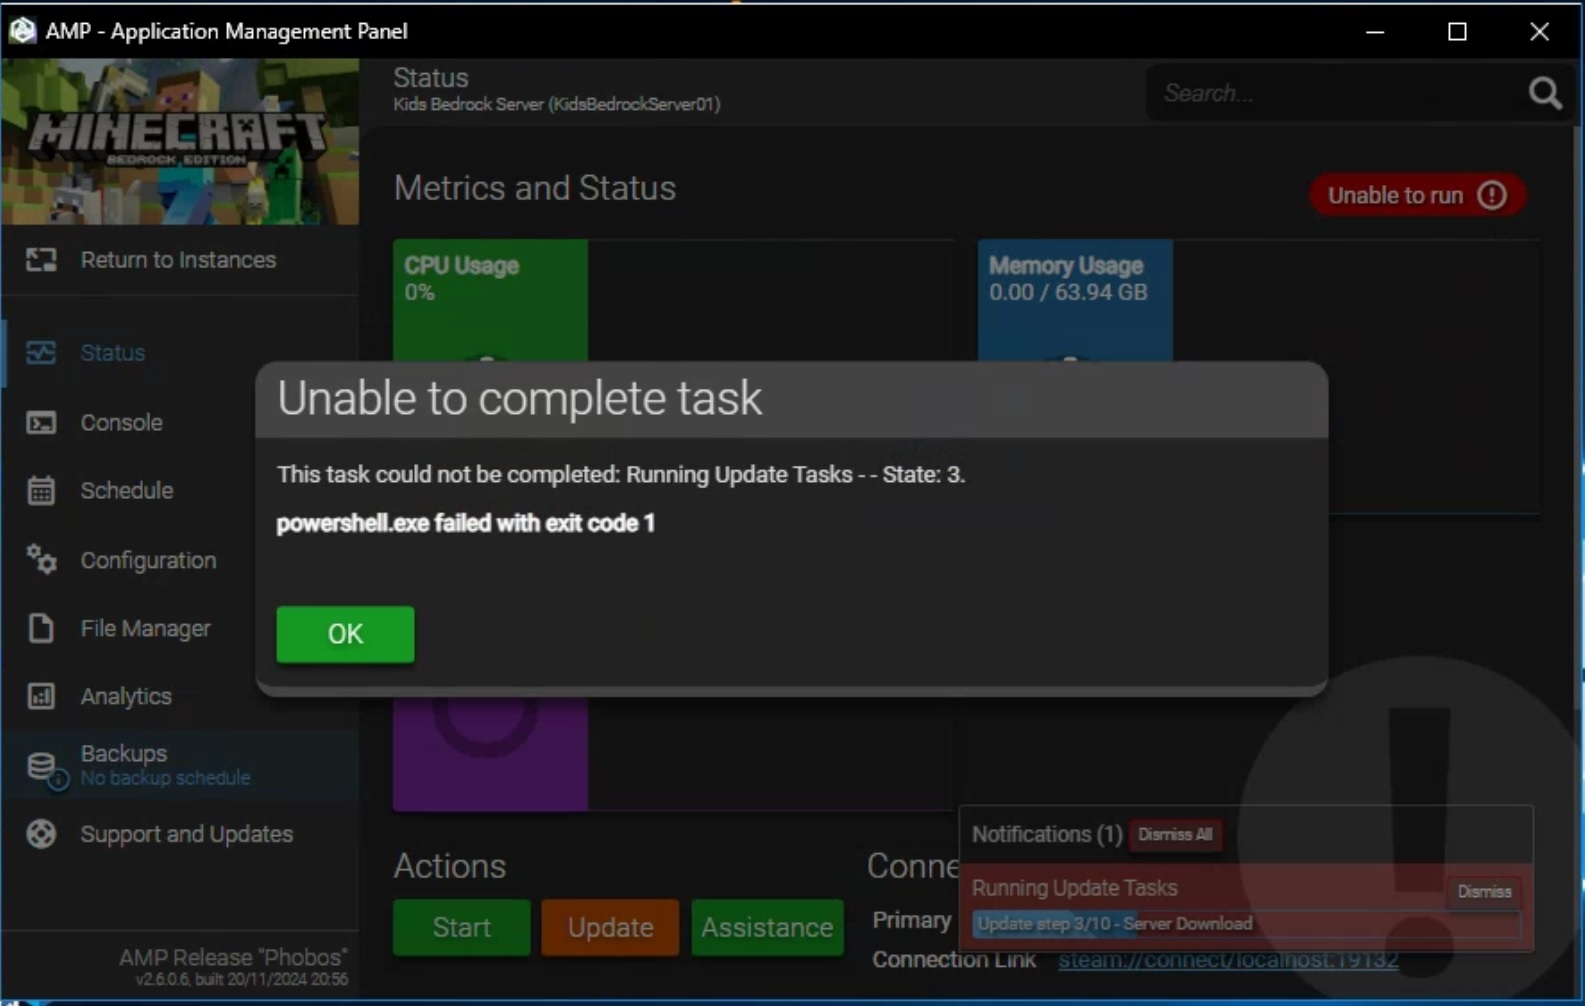Screen dimensions: 1585x1006
Task: Click the Configuration gears icon
Action: pyautogui.click(x=41, y=560)
